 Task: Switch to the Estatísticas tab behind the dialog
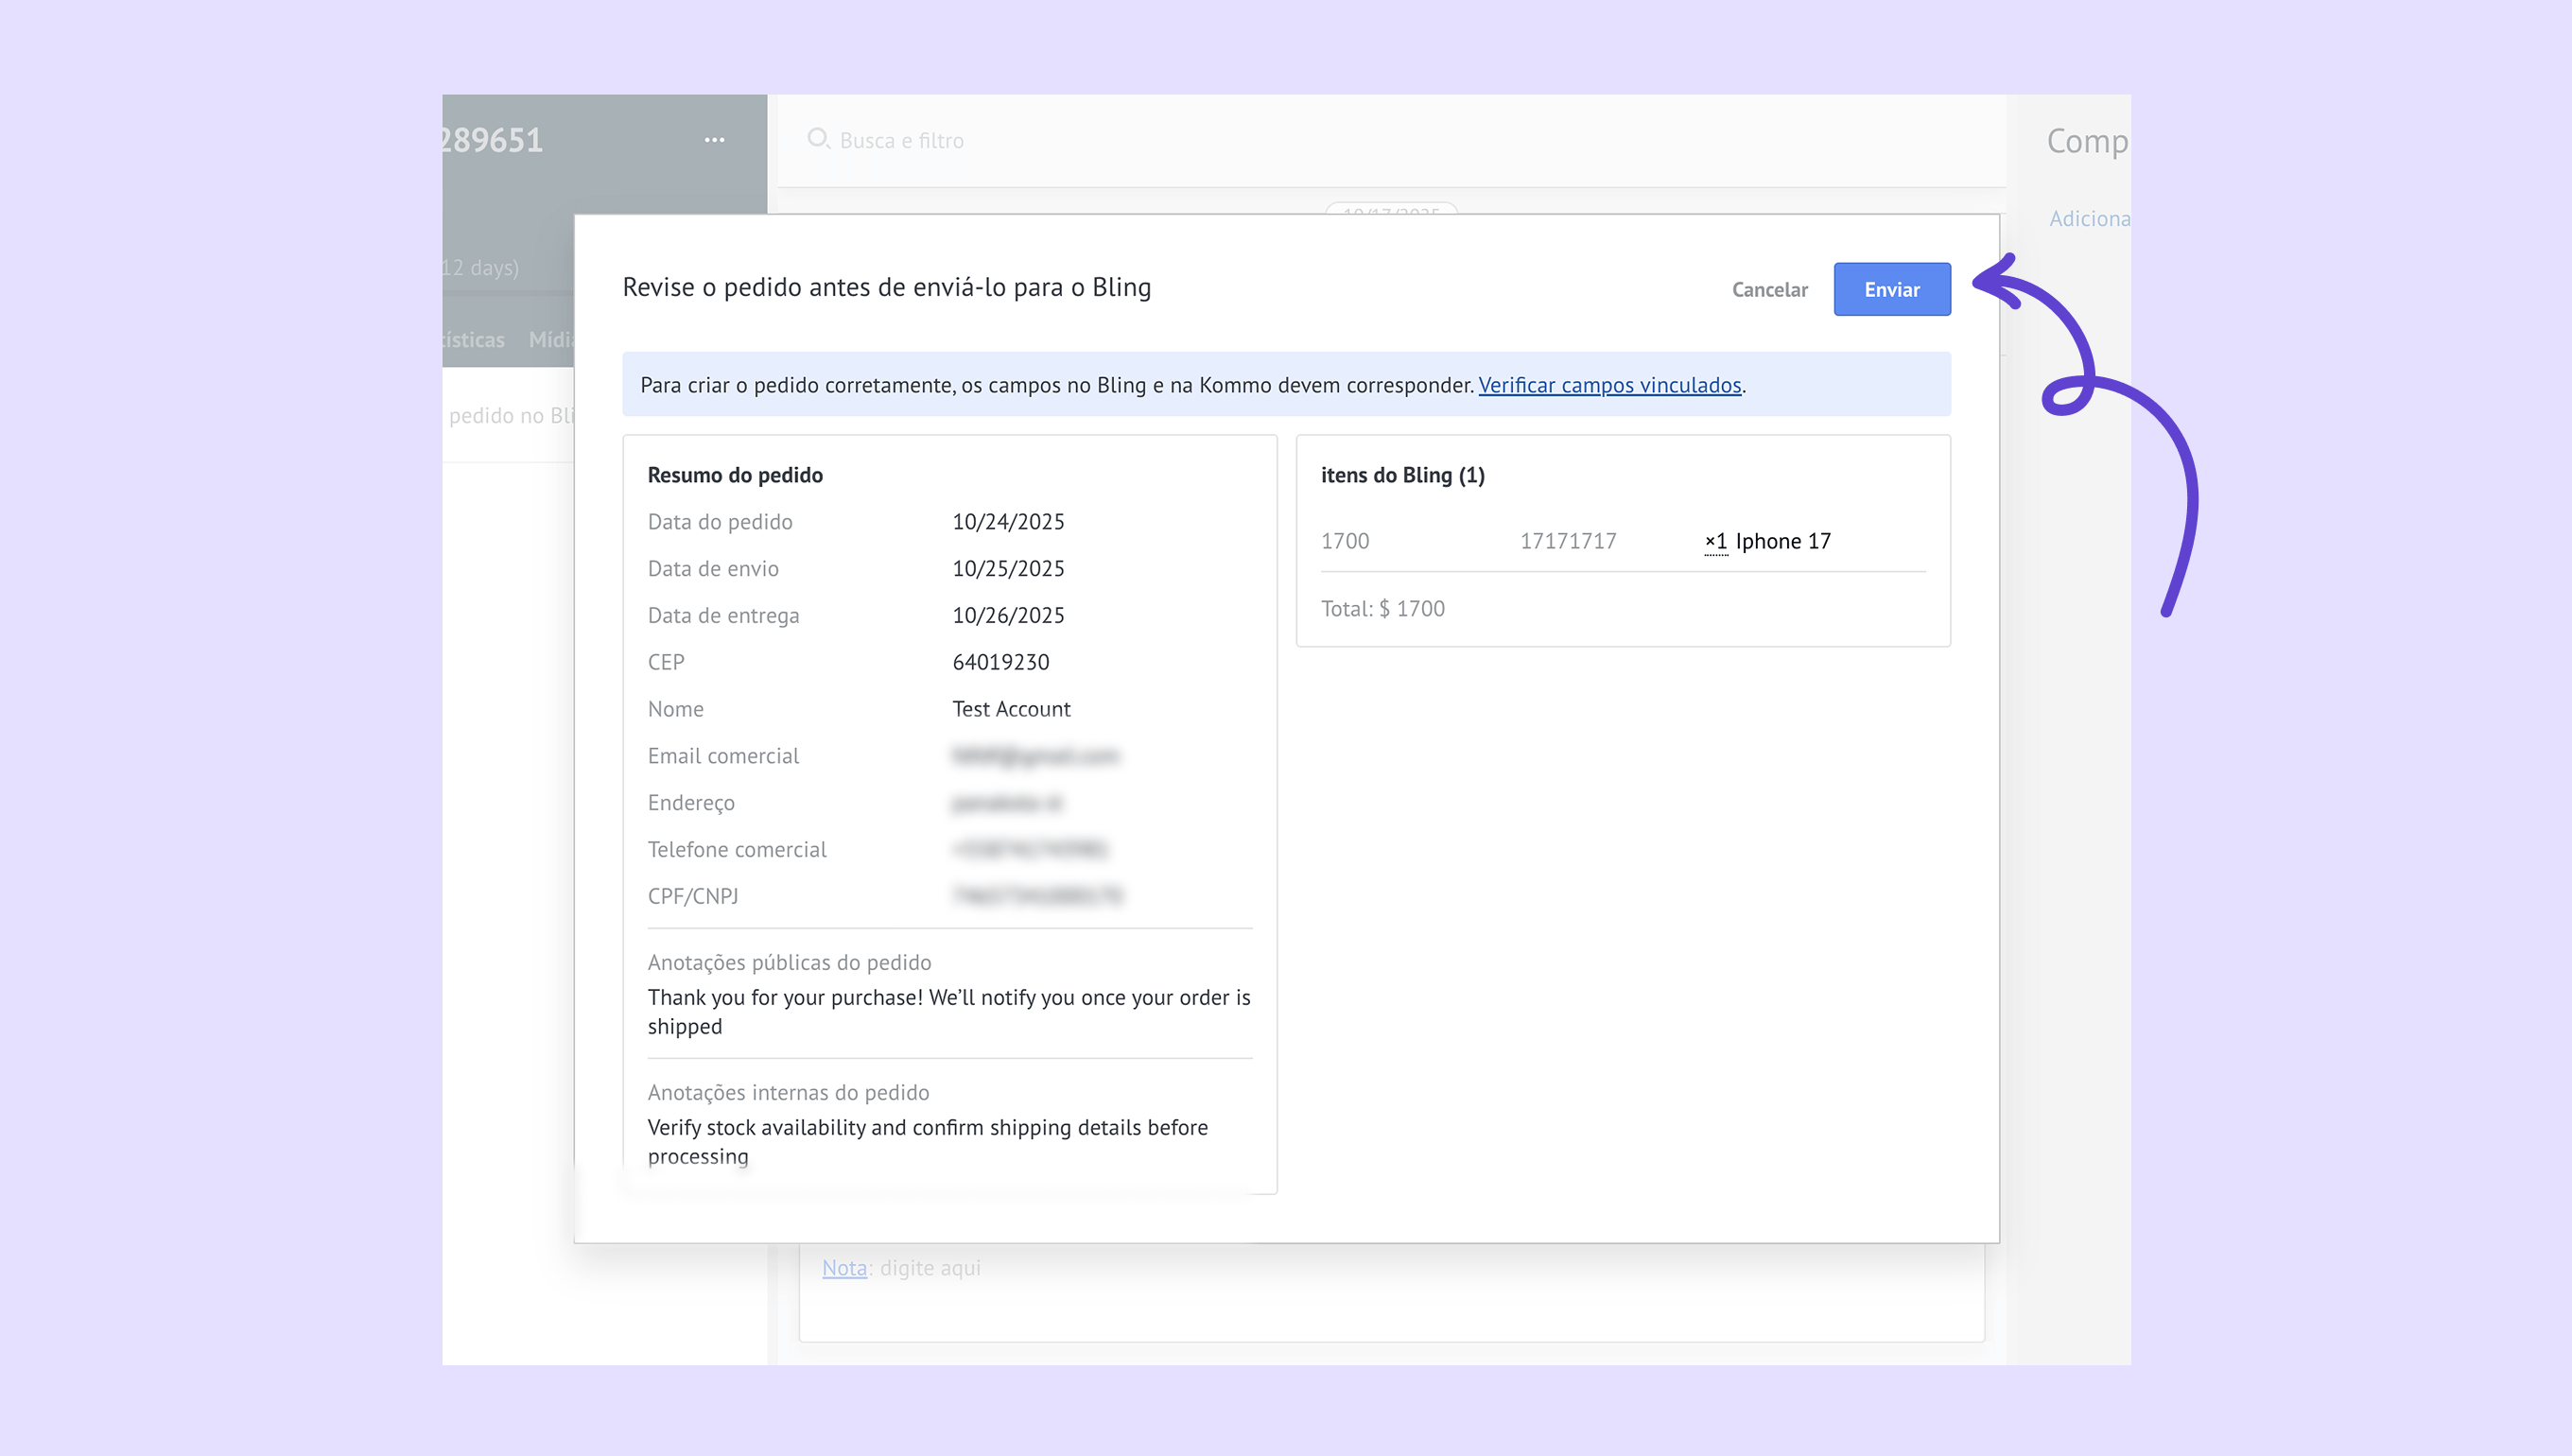[474, 340]
